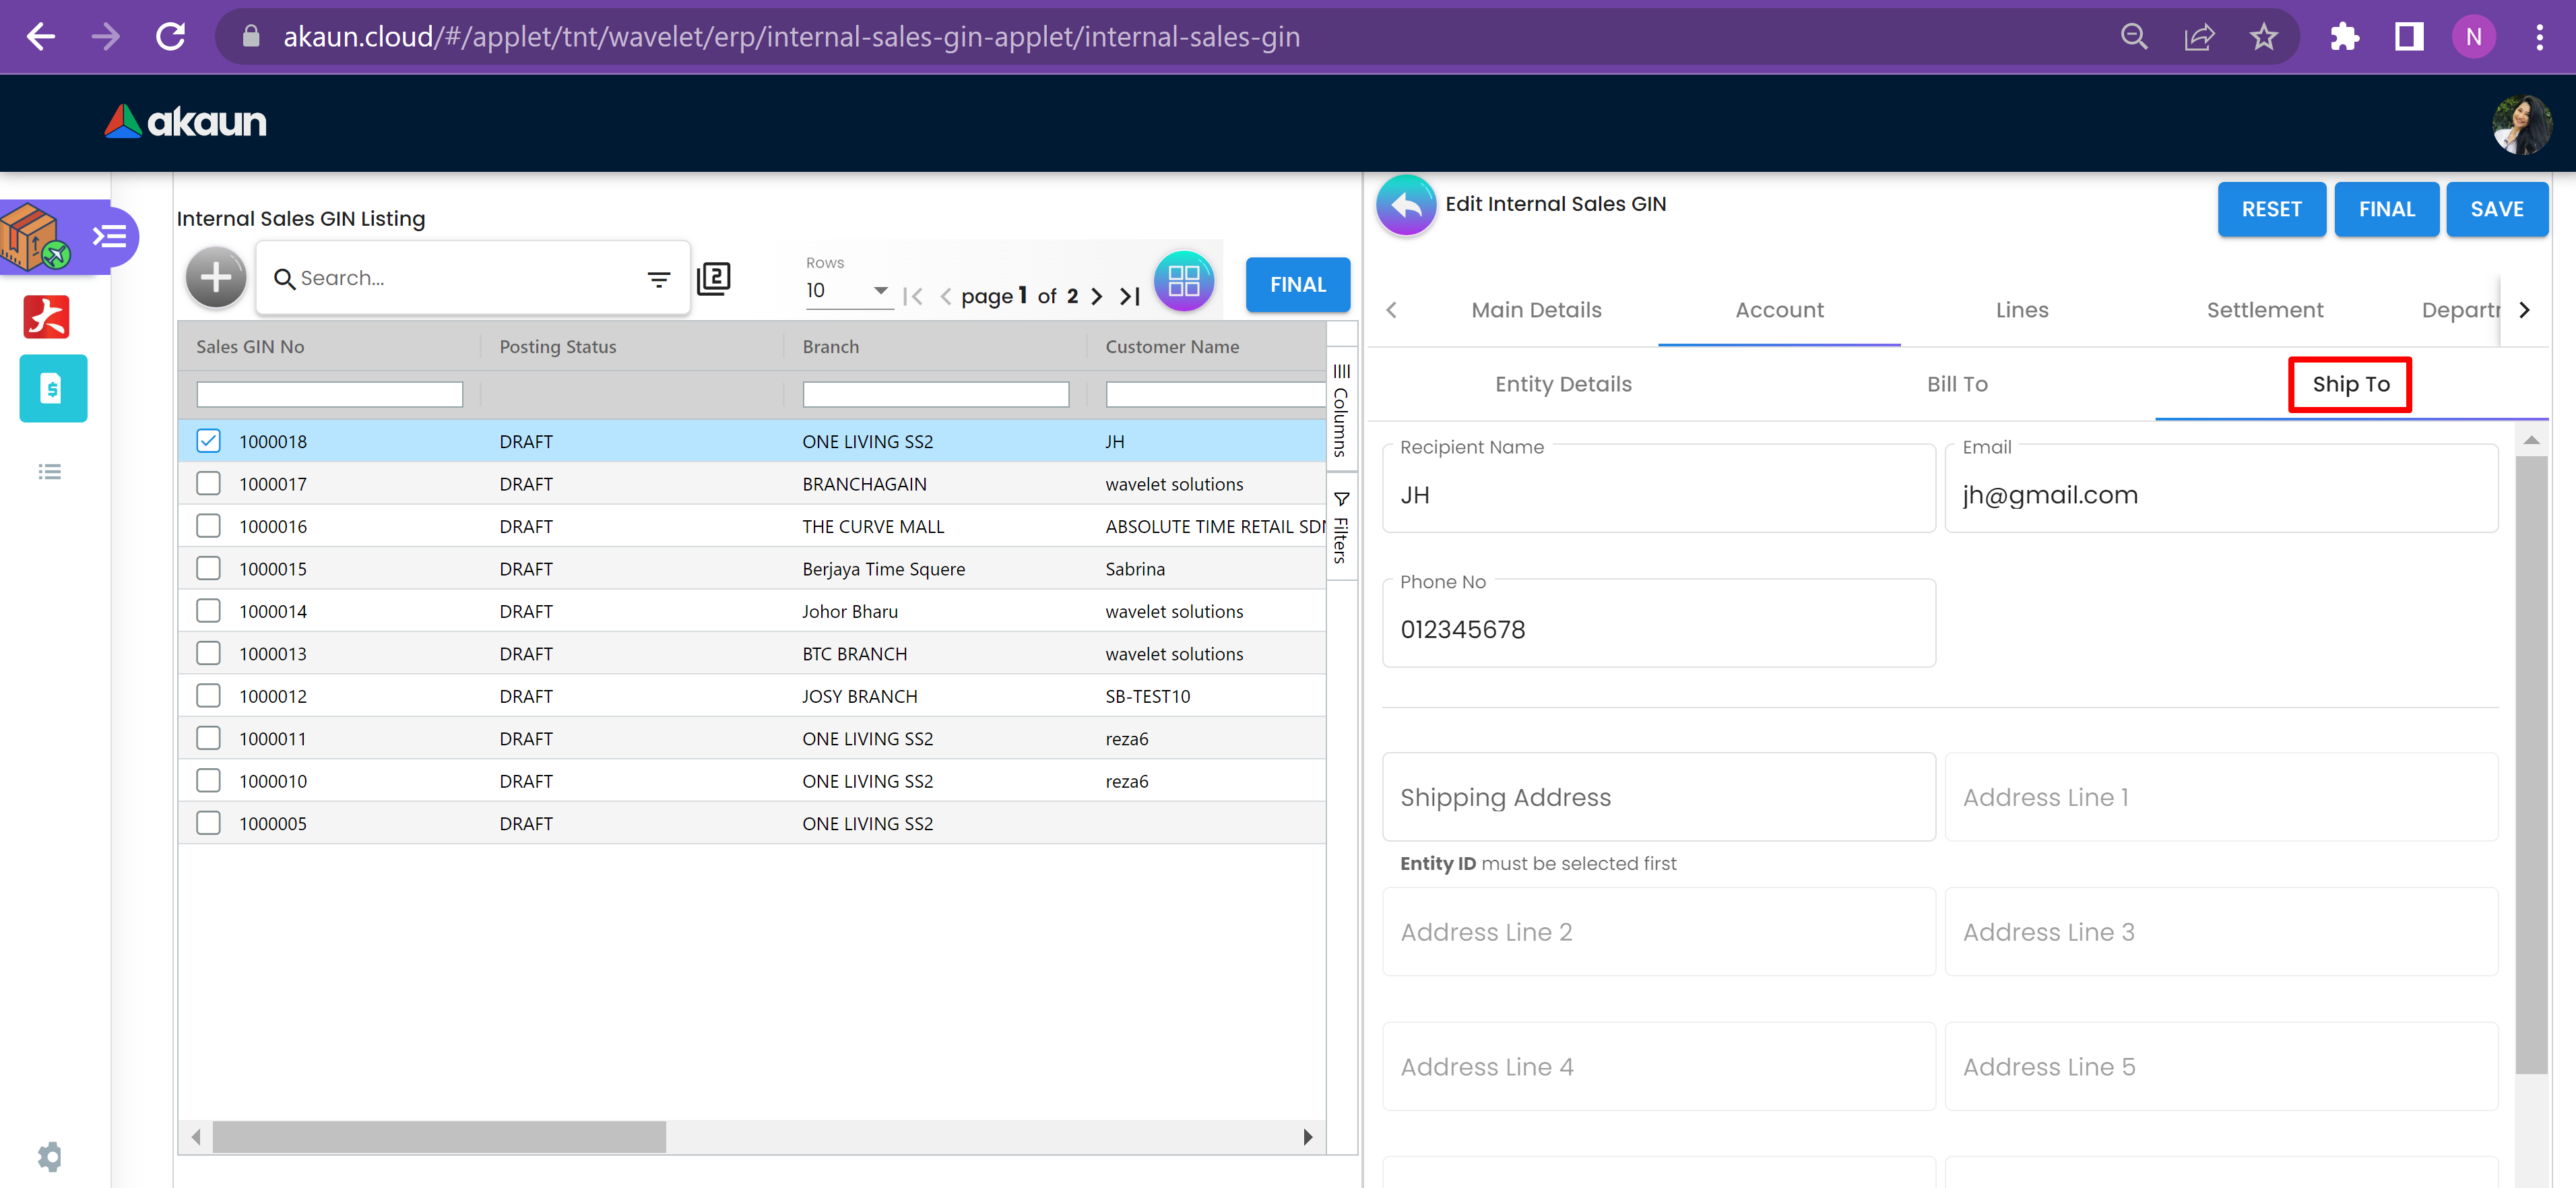Open the settings gear at sidebar bottom
This screenshot has height=1188, width=2576.
click(49, 1156)
